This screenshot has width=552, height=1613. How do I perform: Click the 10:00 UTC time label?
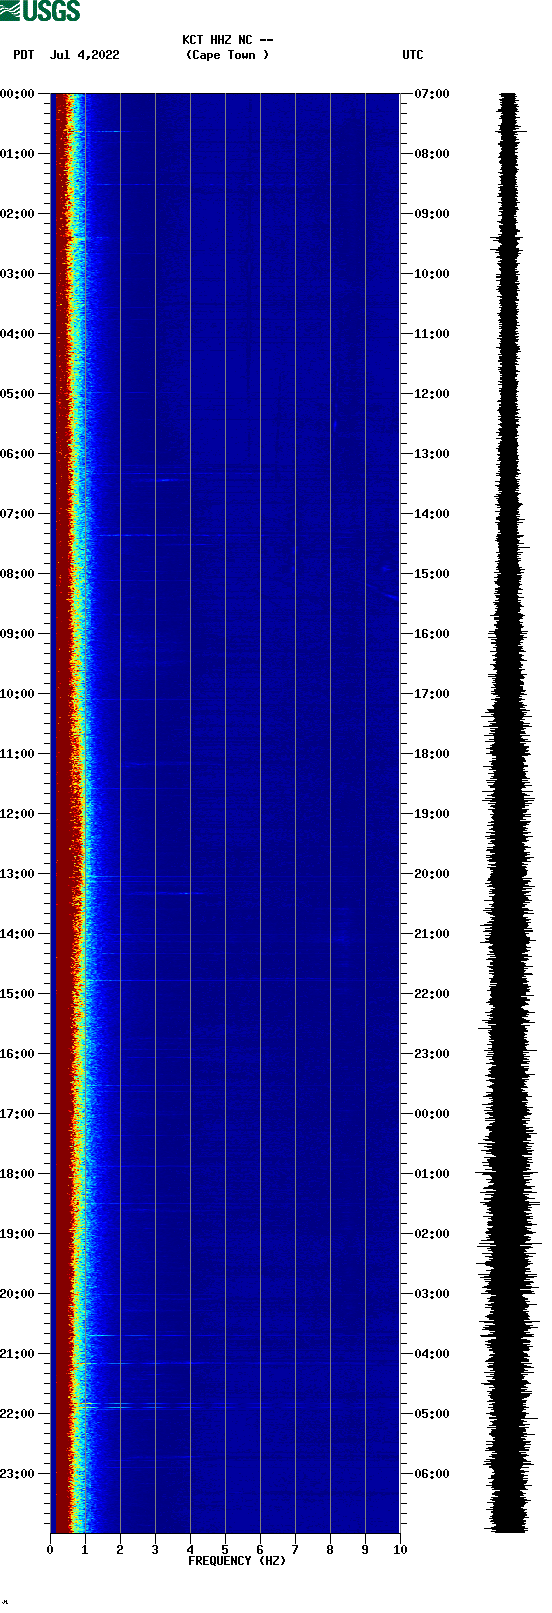pos(432,274)
